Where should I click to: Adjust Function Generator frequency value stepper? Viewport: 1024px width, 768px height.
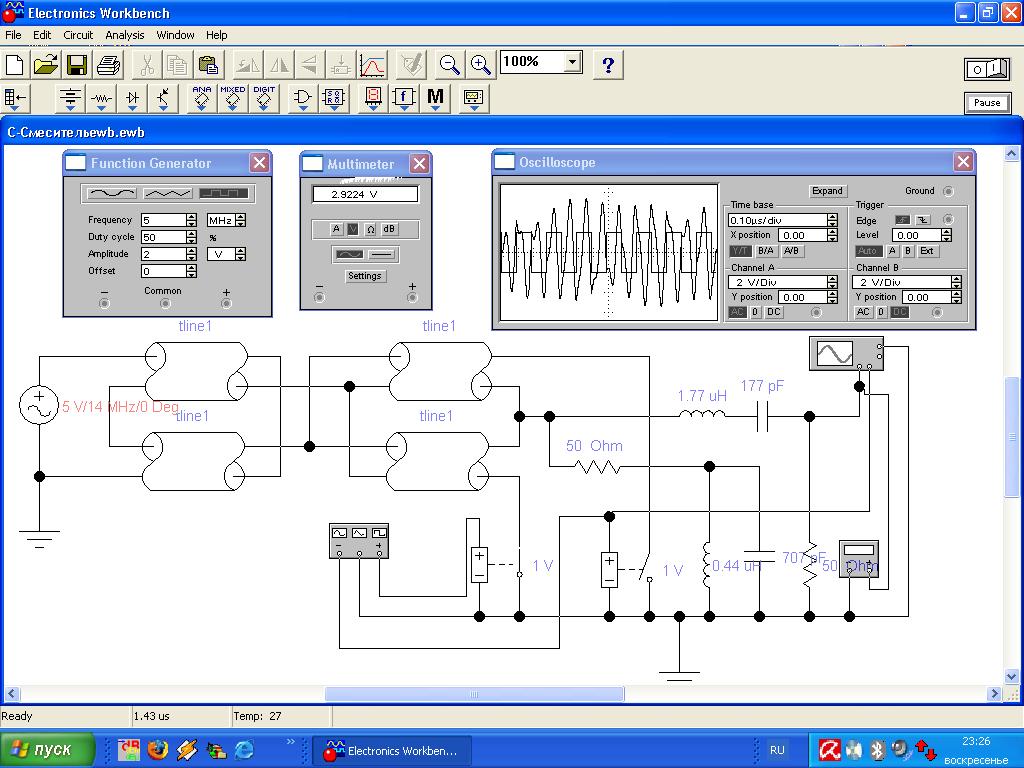191,220
